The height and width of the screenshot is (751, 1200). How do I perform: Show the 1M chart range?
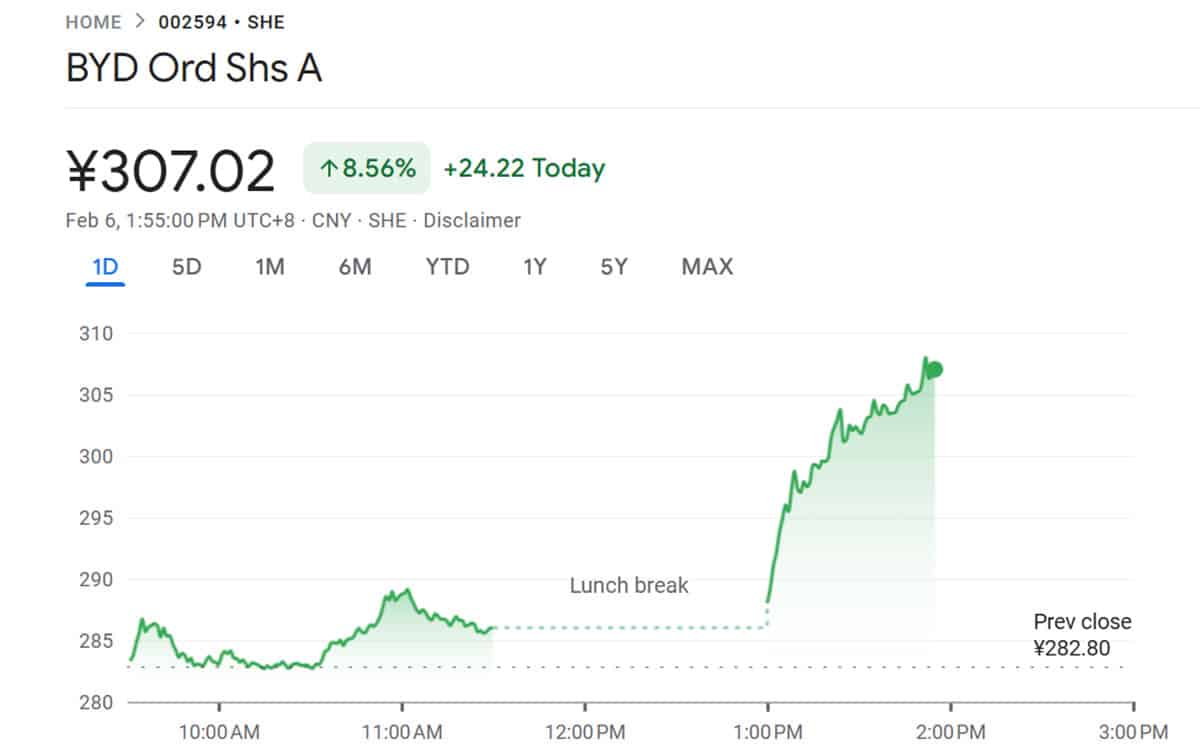pos(269,267)
